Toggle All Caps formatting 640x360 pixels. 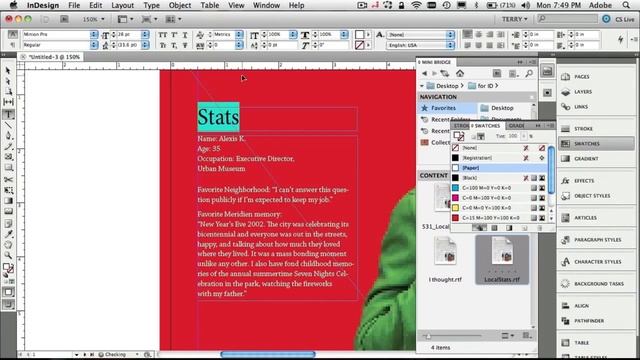163,35
